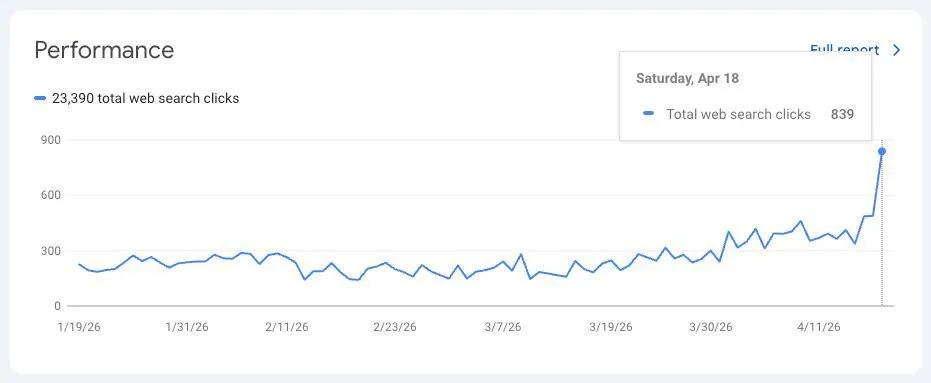This screenshot has width=931, height=383.
Task: Click the 23,390 total web search clicks legend
Action: point(145,99)
